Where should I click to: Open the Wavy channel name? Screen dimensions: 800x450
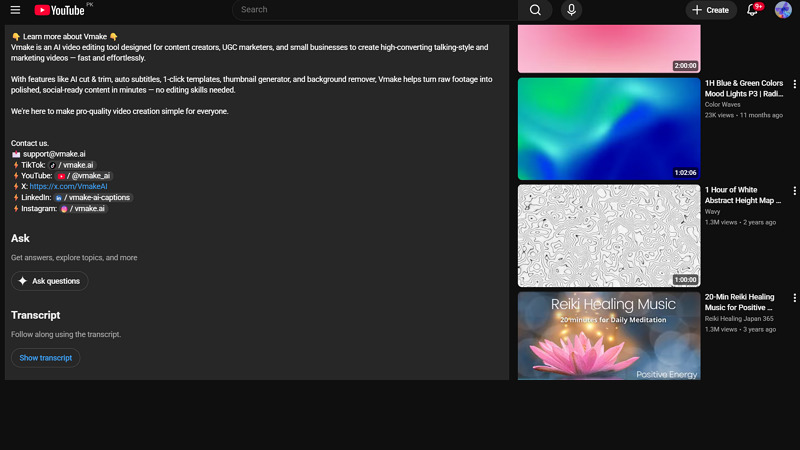pyautogui.click(x=712, y=212)
